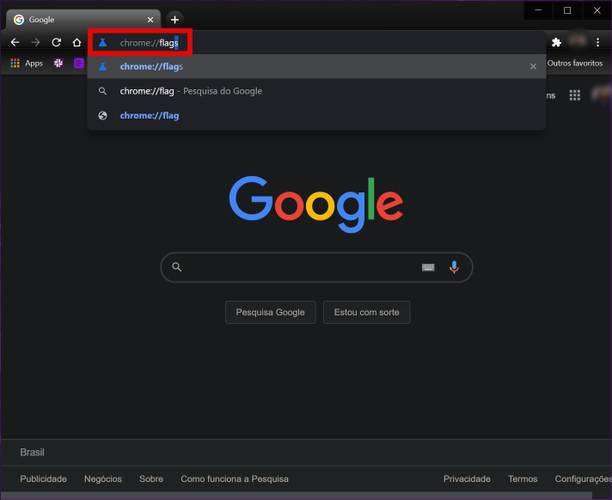Select the chrome://flag globe suggestion
This screenshot has height=500, width=612.
click(317, 116)
